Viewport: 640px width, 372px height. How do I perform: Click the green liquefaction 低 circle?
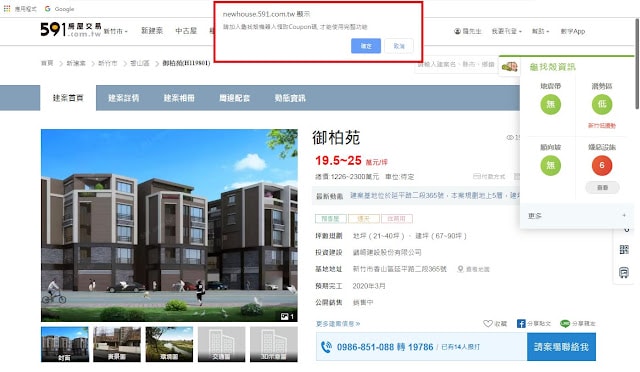[x=602, y=105]
